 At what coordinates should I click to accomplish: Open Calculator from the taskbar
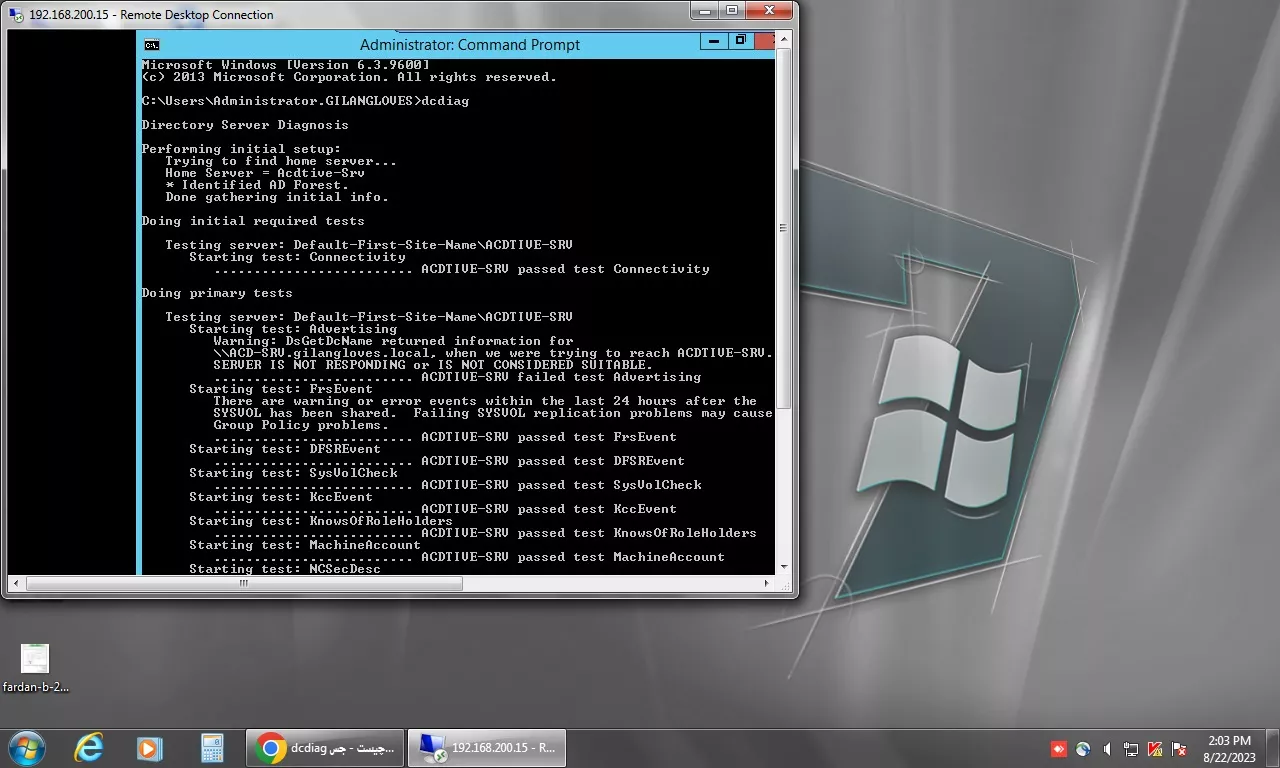click(211, 748)
